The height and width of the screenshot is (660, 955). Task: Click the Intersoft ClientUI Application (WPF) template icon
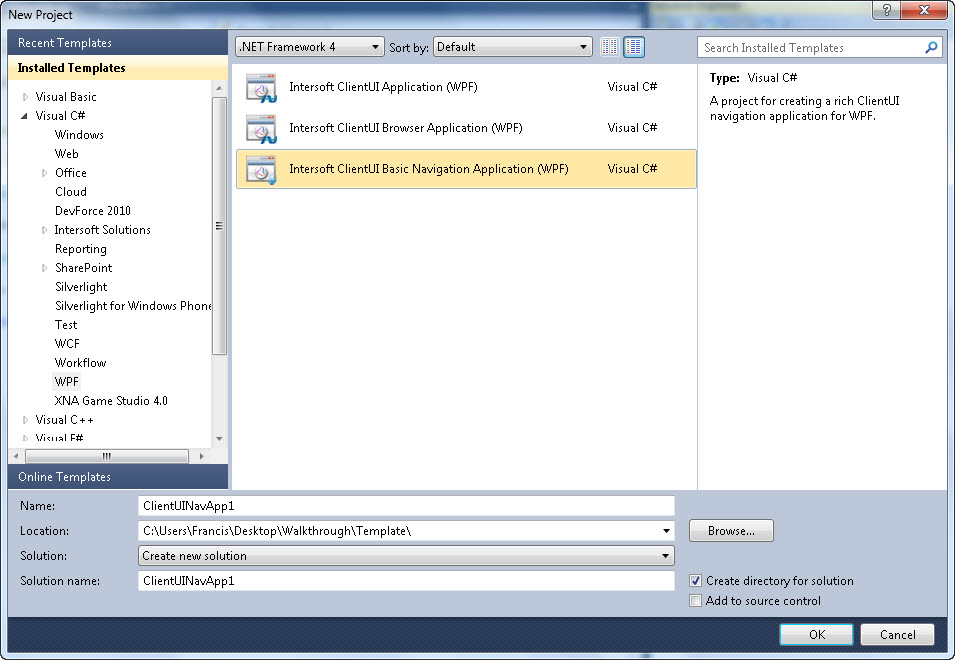[261, 88]
